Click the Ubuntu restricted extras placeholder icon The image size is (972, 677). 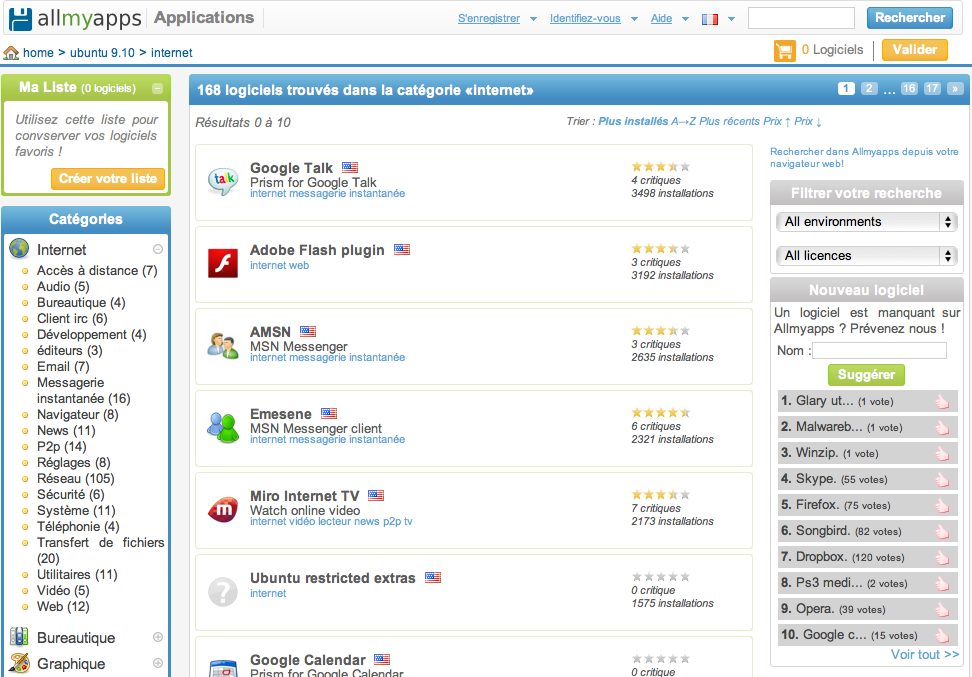click(x=223, y=591)
